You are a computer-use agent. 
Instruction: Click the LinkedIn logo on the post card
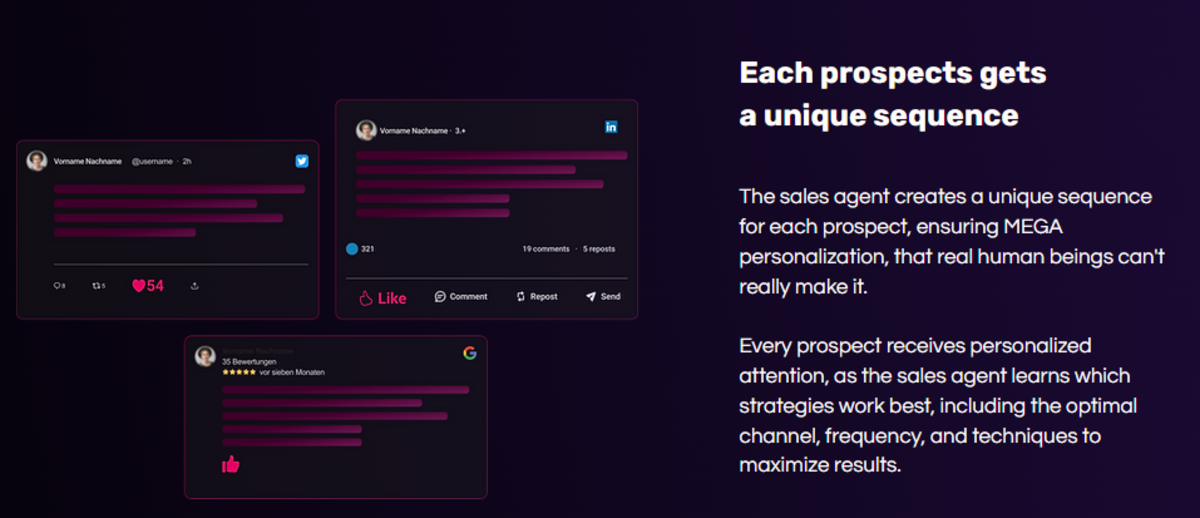[611, 127]
